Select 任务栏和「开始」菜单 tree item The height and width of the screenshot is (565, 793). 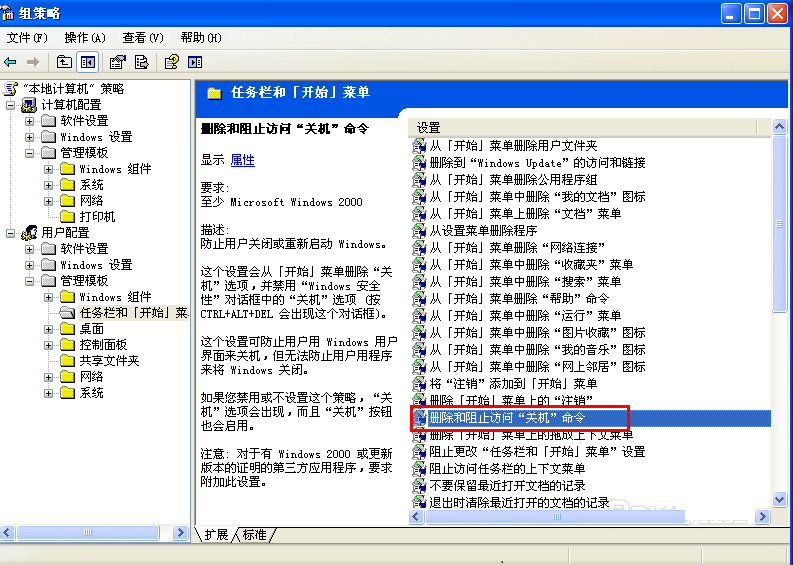pos(134,313)
